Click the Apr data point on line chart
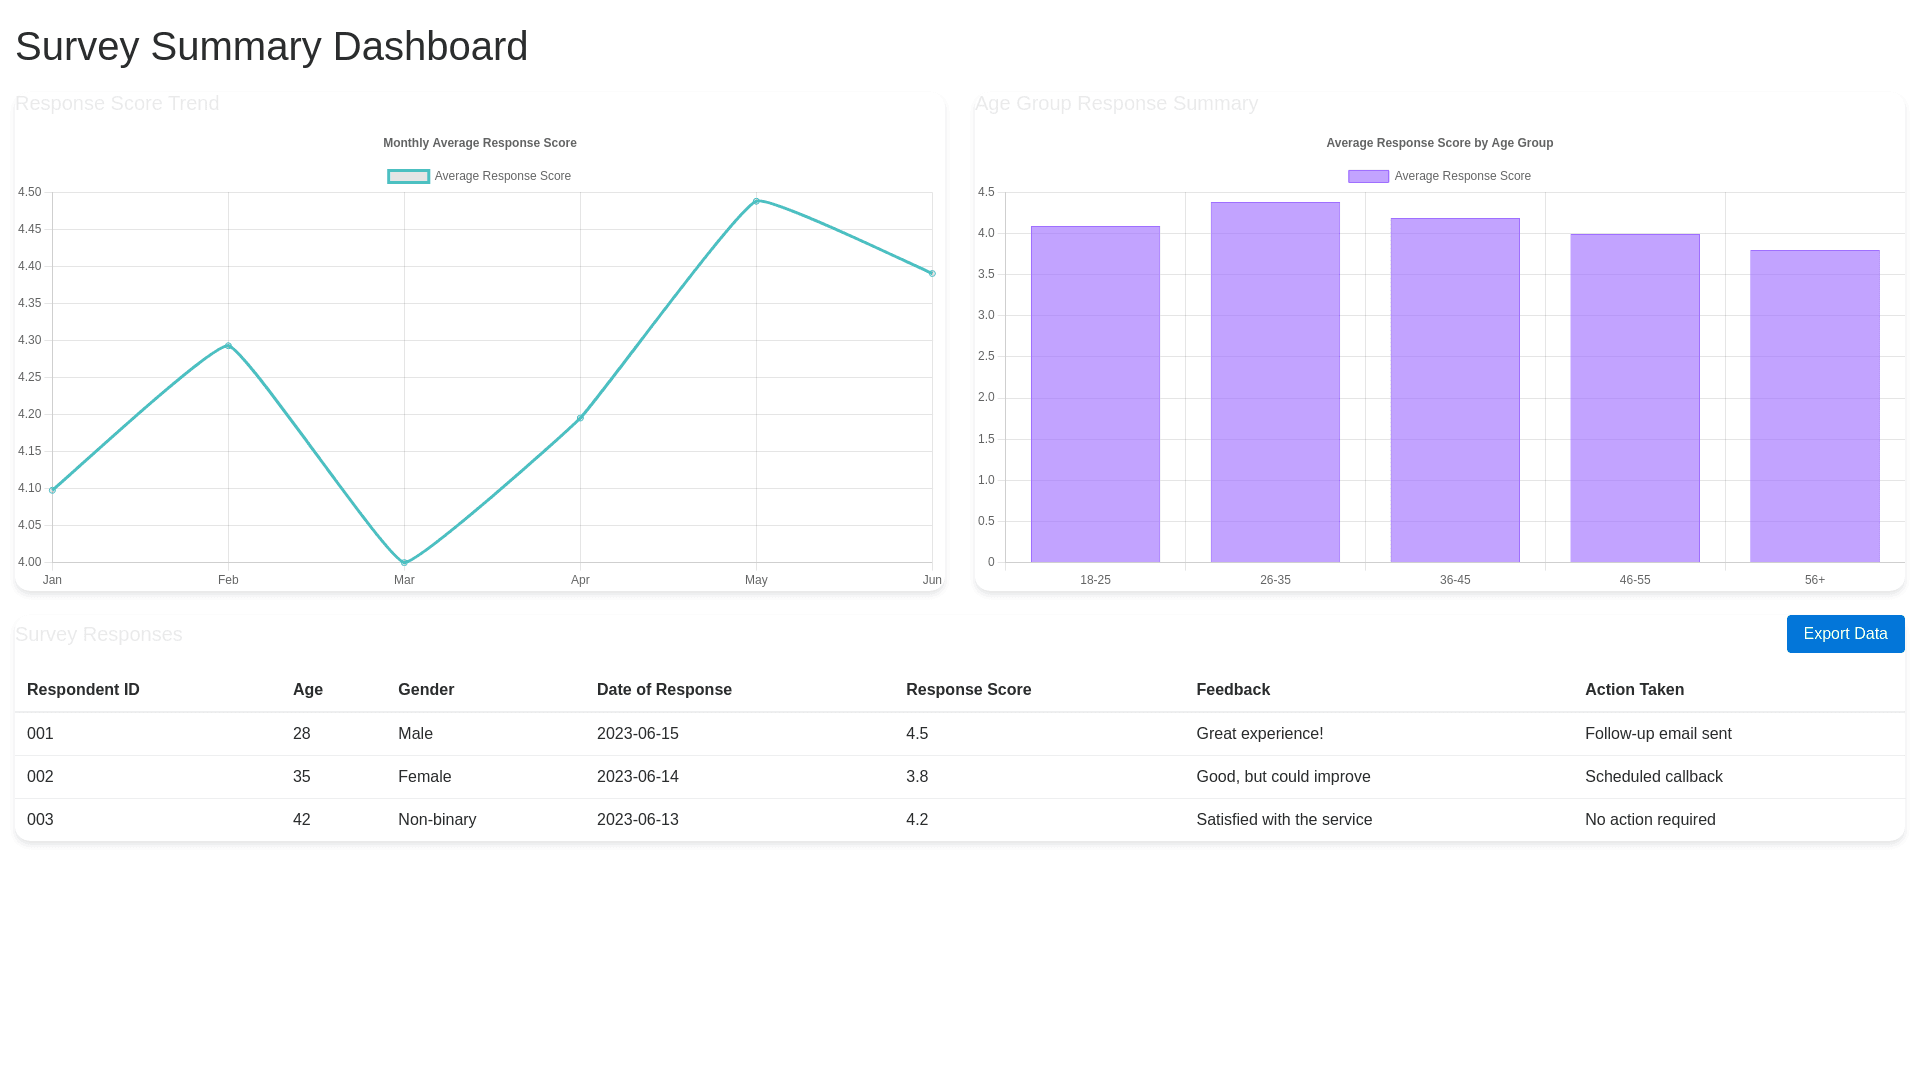This screenshot has width=1920, height=1080. [x=580, y=418]
